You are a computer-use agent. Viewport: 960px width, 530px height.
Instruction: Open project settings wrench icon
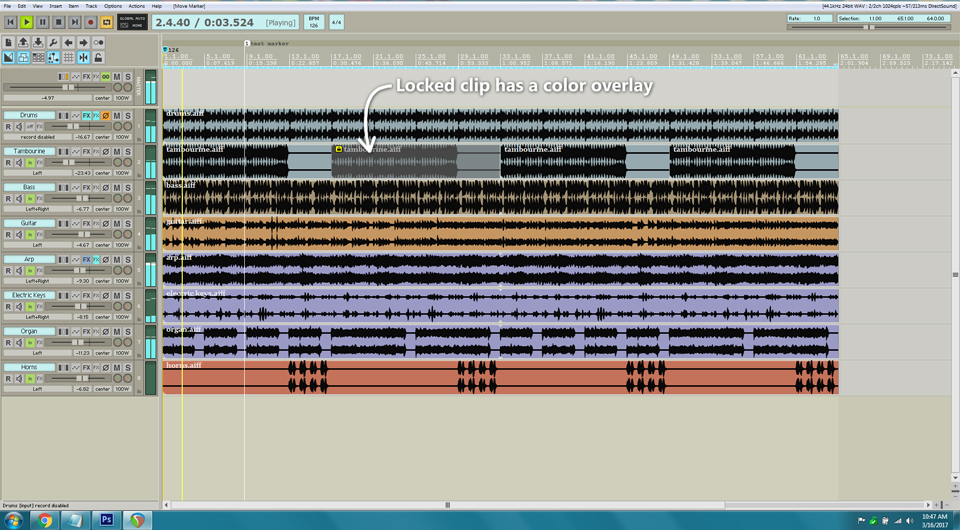click(53, 43)
